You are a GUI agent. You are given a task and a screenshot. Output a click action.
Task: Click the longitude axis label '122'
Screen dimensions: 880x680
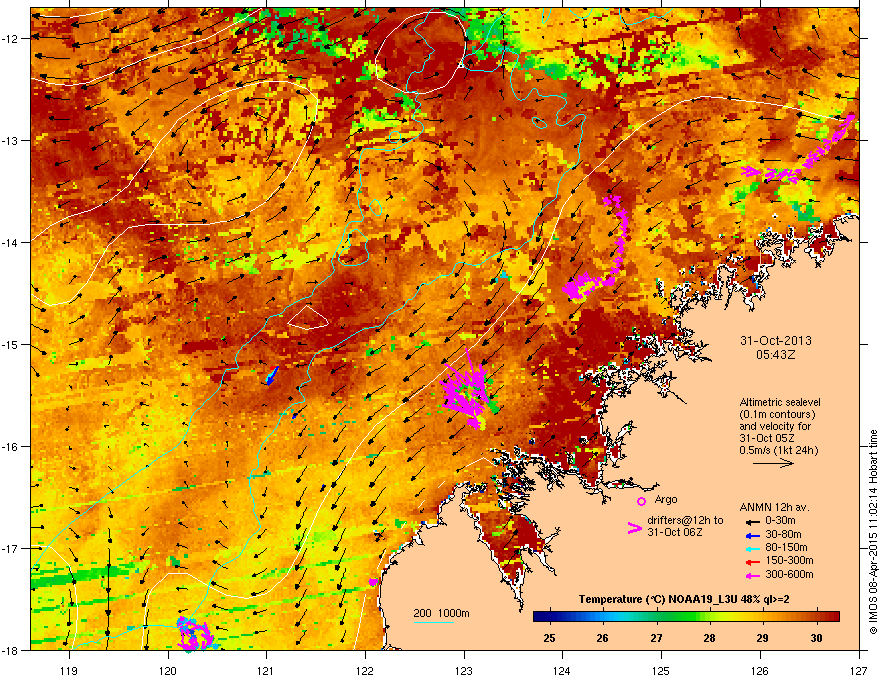[x=365, y=670]
